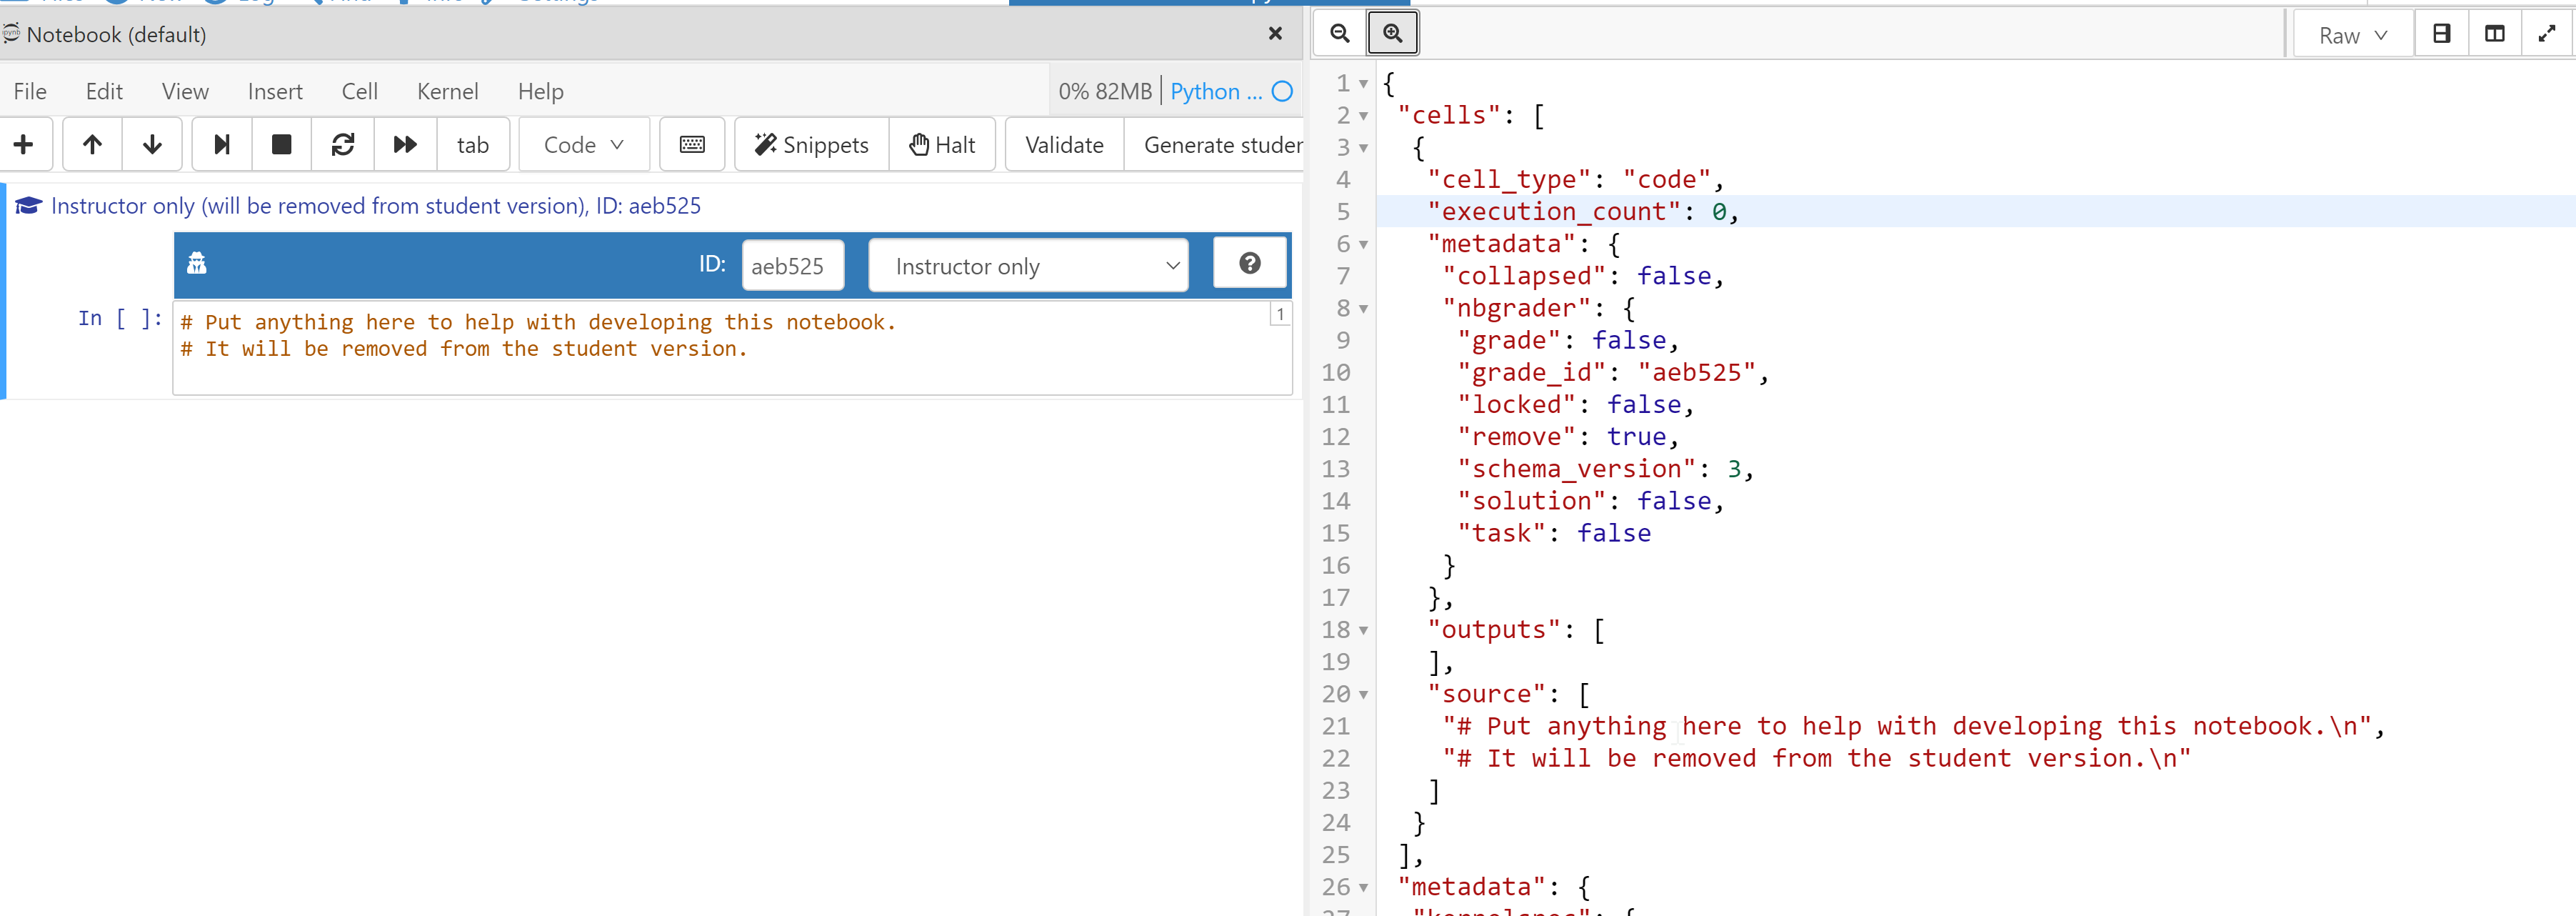Zoom out the JSON file view
Viewport: 2576px width, 916px height.
click(1338, 32)
